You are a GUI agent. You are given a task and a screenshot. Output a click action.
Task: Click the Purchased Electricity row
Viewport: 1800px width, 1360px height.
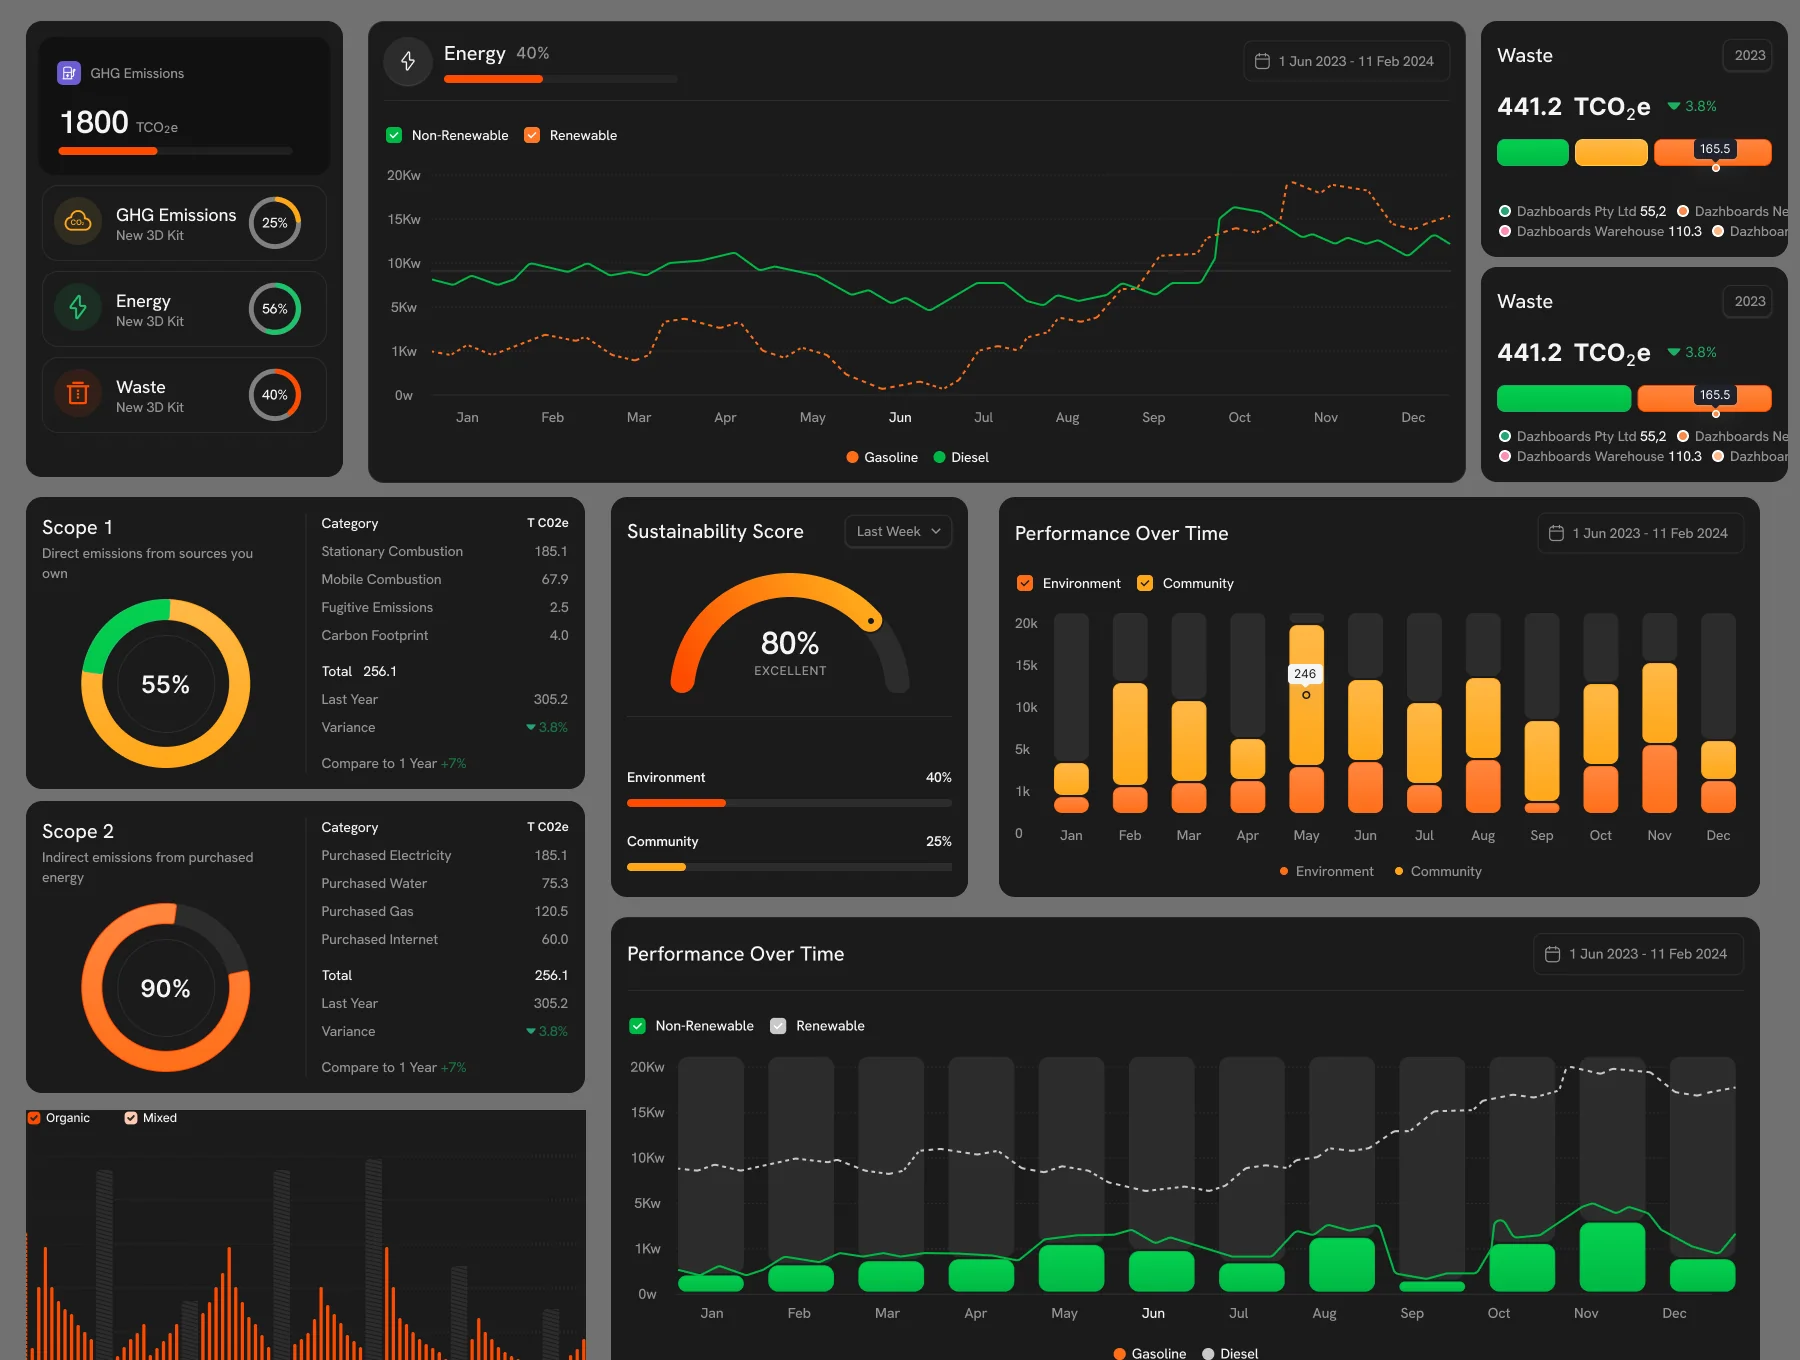point(445,855)
